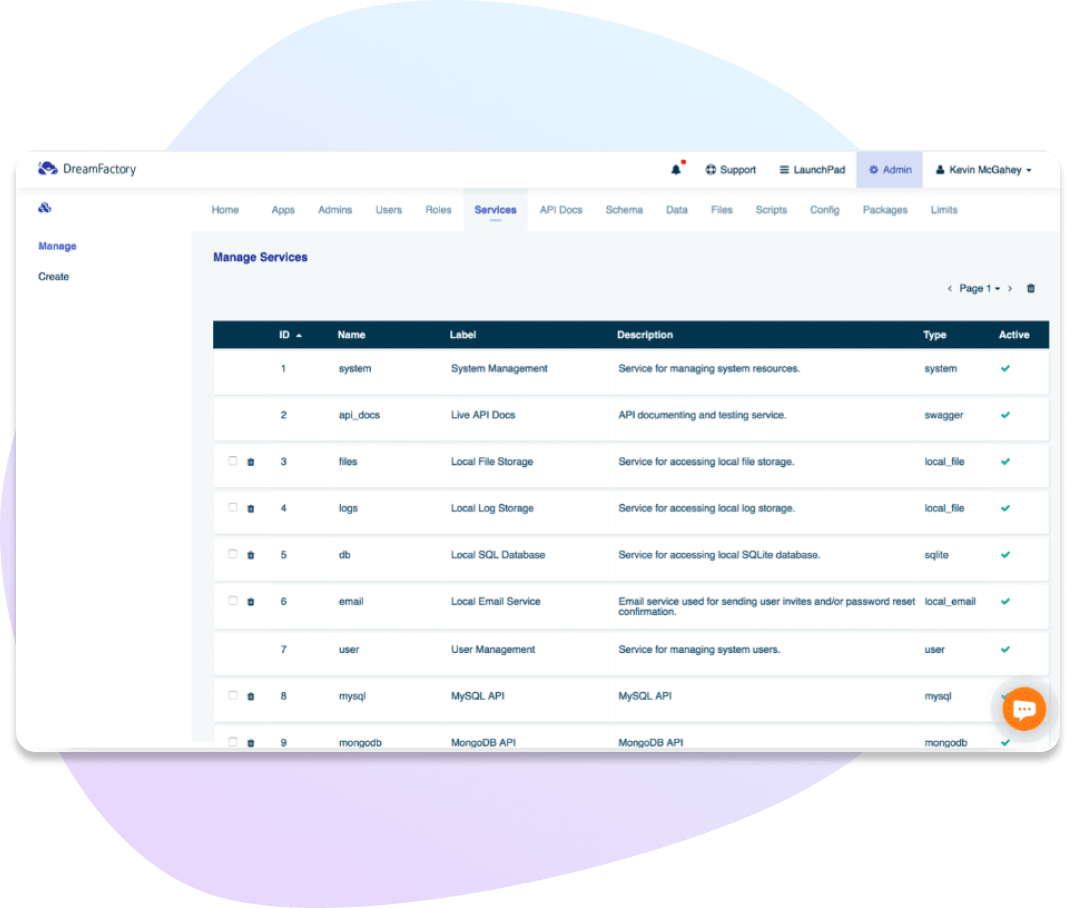Sort by the Active column header
This screenshot has height=908, width=1068.
click(x=1014, y=335)
